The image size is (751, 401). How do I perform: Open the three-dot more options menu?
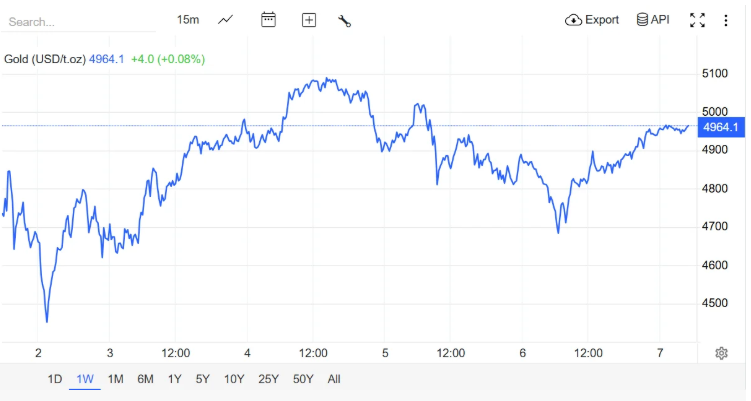coord(726,20)
